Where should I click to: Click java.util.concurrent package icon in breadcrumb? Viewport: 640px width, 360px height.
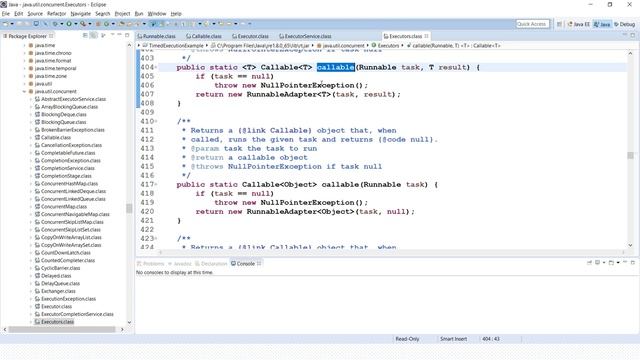pyautogui.click(x=319, y=45)
